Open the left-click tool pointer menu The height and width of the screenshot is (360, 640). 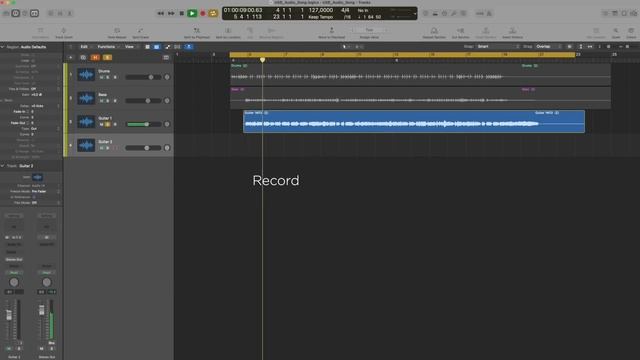pyautogui.click(x=346, y=47)
